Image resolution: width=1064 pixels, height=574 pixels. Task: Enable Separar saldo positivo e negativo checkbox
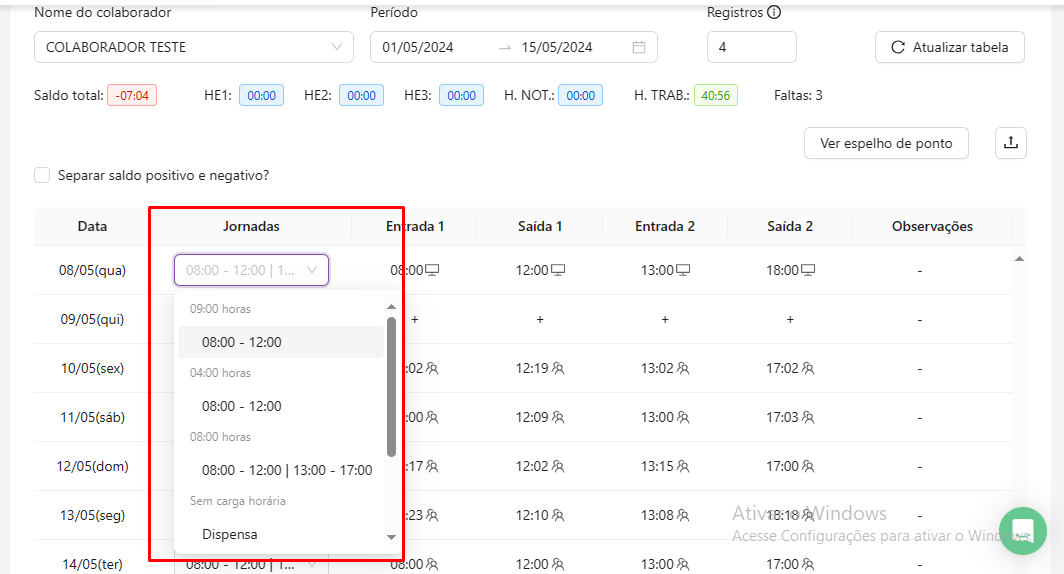(42, 175)
